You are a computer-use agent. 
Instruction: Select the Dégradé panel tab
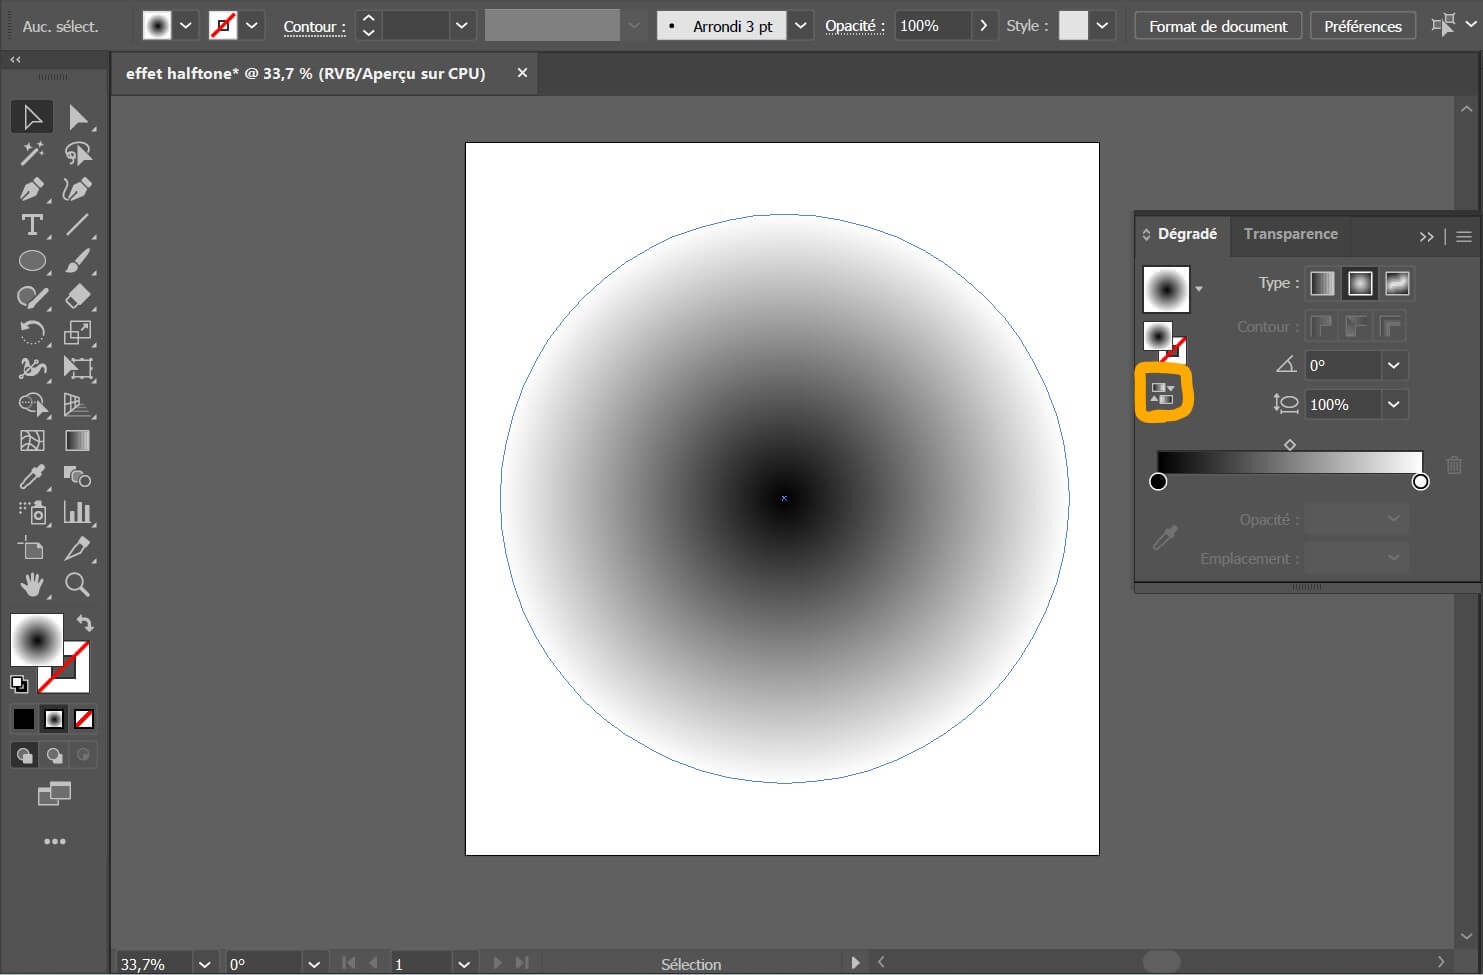pyautogui.click(x=1187, y=234)
